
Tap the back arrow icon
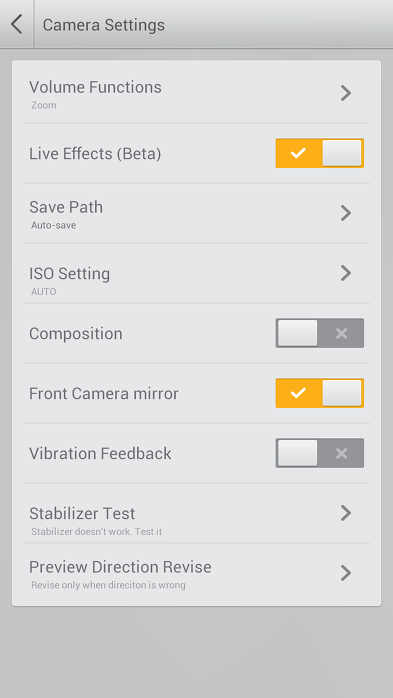(x=16, y=24)
